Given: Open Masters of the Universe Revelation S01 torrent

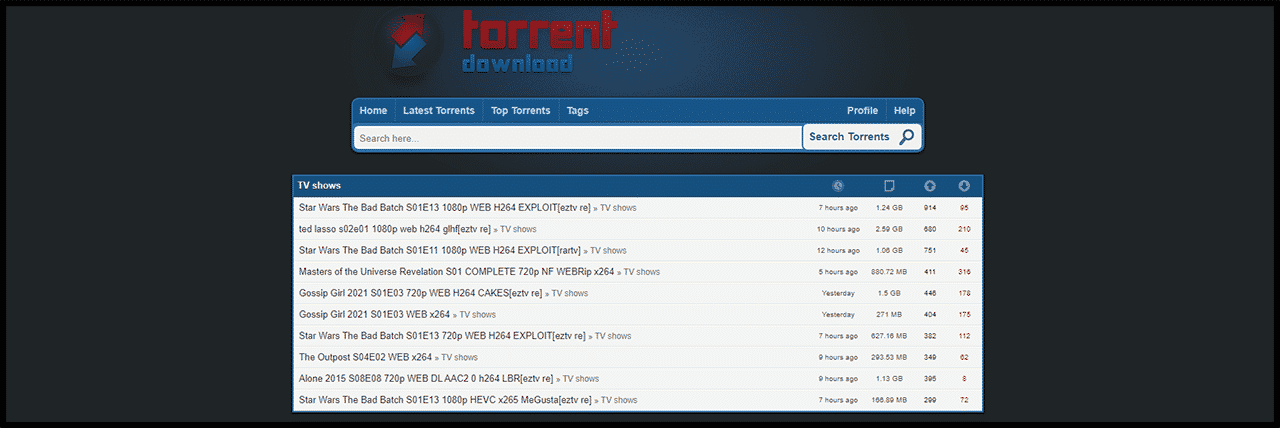Looking at the screenshot, I should click(x=456, y=272).
